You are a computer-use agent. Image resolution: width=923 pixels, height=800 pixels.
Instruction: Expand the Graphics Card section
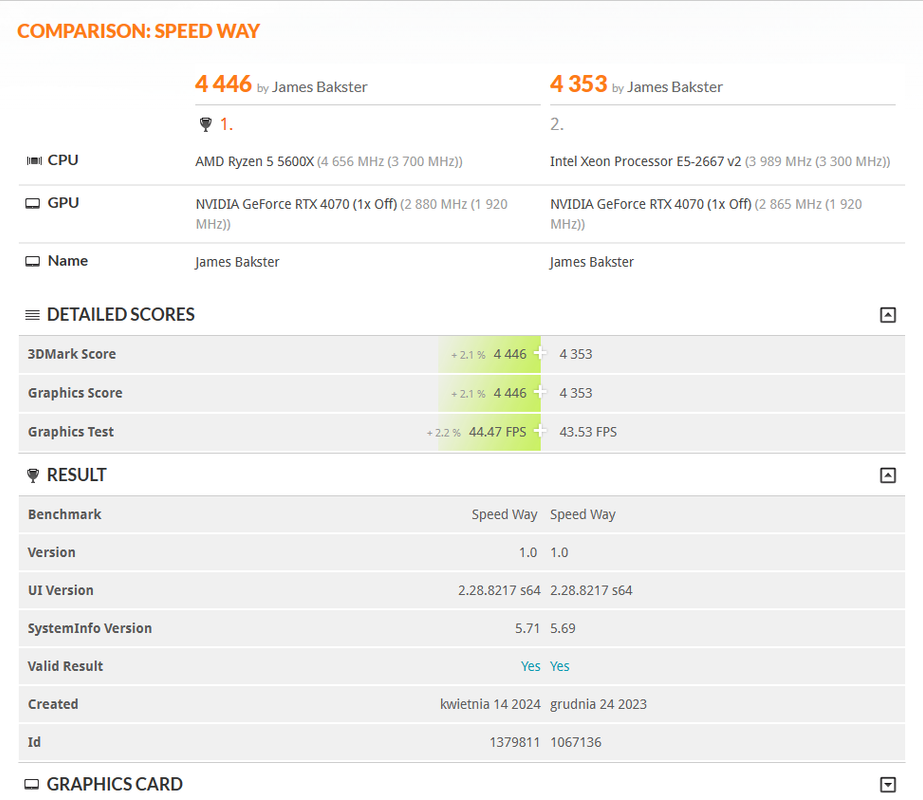pos(888,784)
